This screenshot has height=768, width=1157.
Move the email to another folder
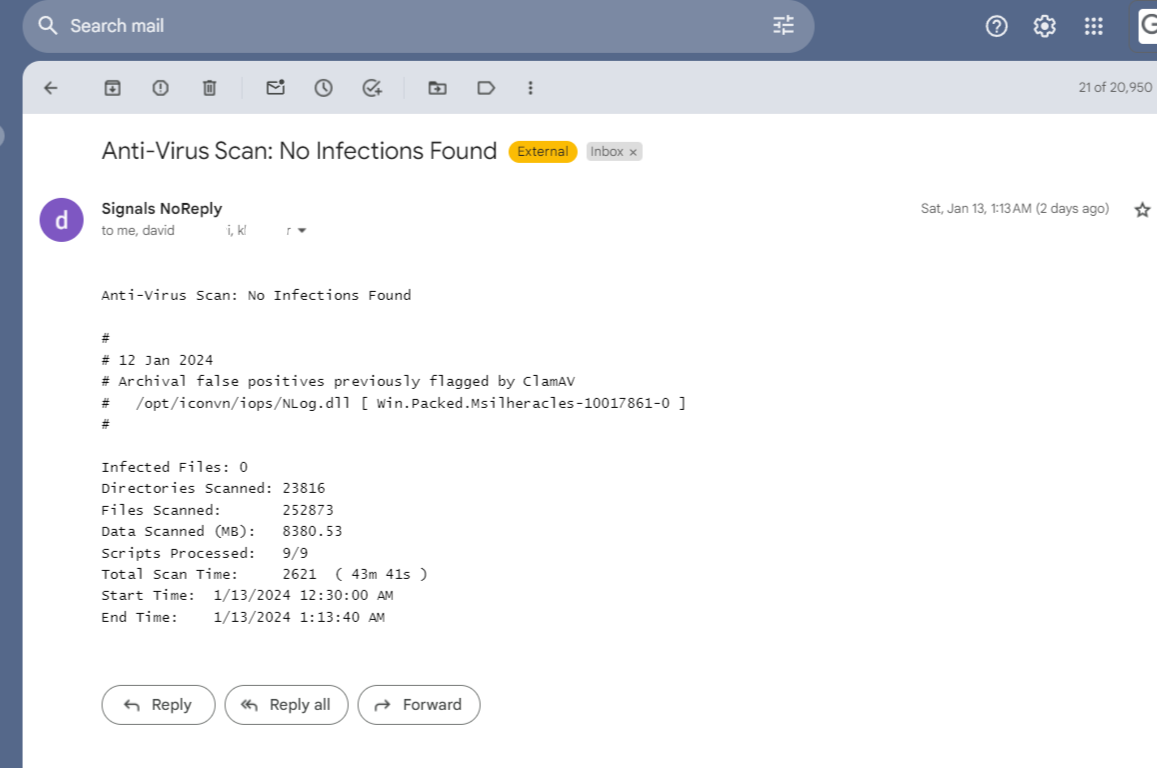[437, 88]
